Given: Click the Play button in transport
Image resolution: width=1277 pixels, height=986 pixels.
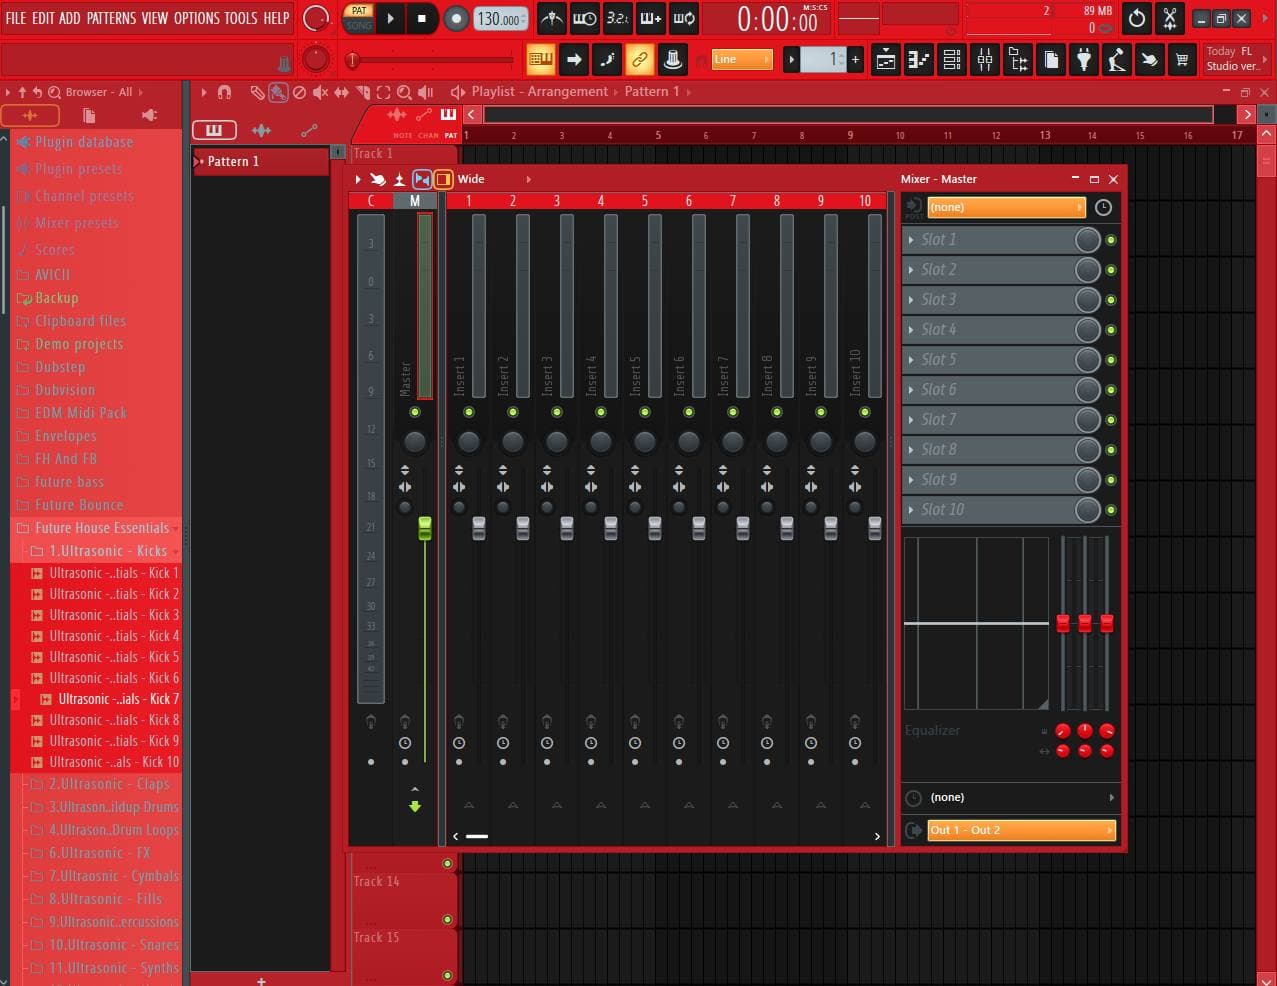Looking at the screenshot, I should [390, 18].
